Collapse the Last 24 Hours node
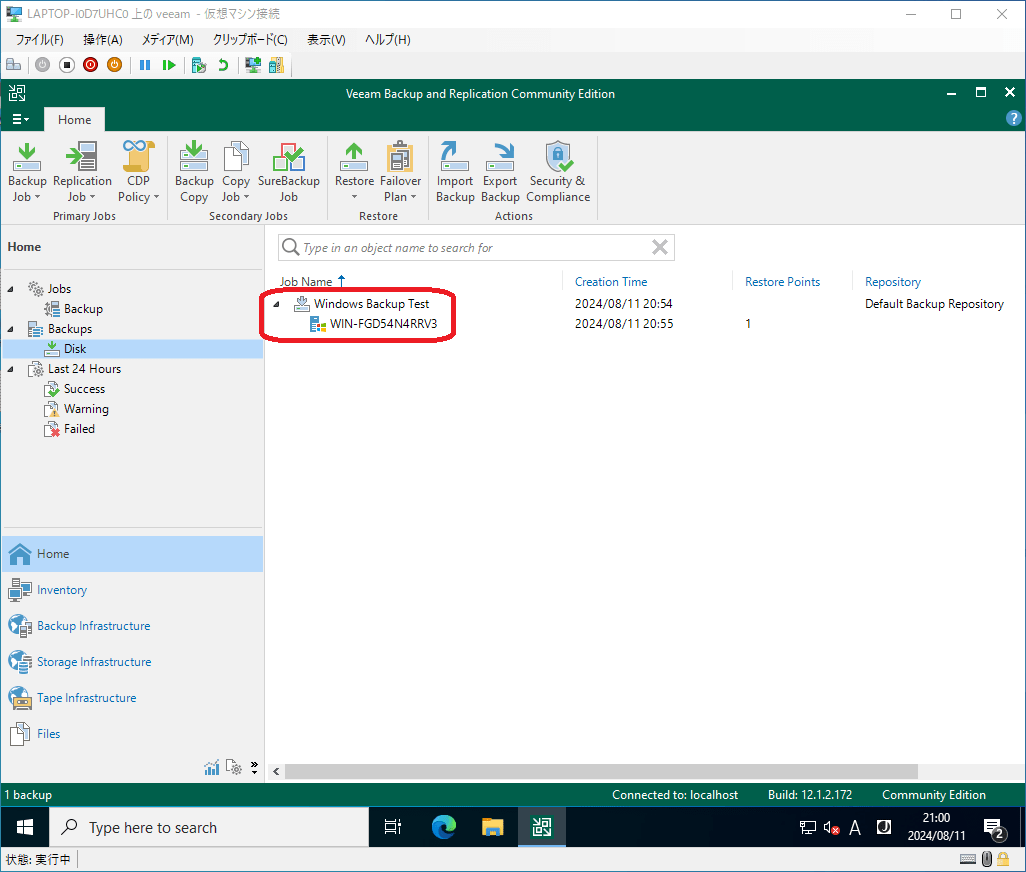This screenshot has width=1026, height=872. pyautogui.click(x=10, y=369)
